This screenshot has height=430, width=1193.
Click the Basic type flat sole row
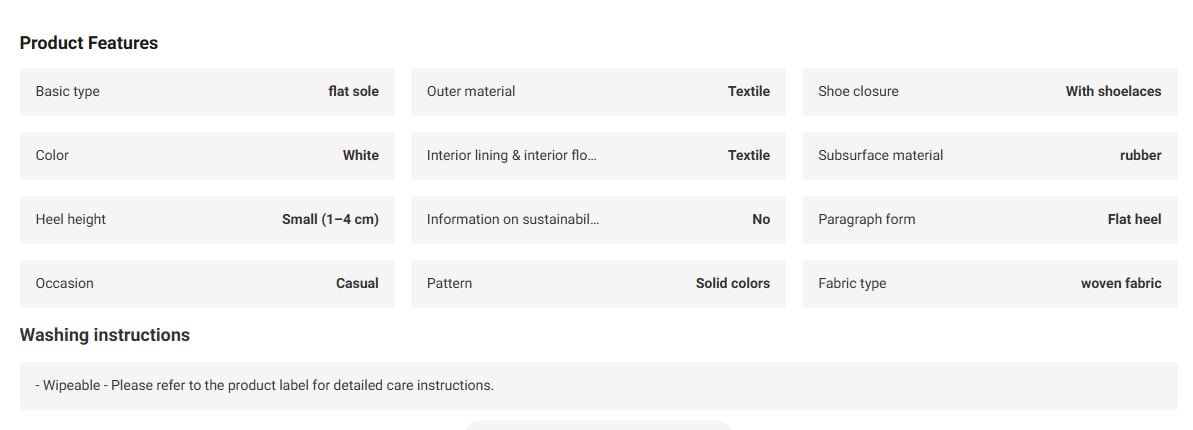207,91
